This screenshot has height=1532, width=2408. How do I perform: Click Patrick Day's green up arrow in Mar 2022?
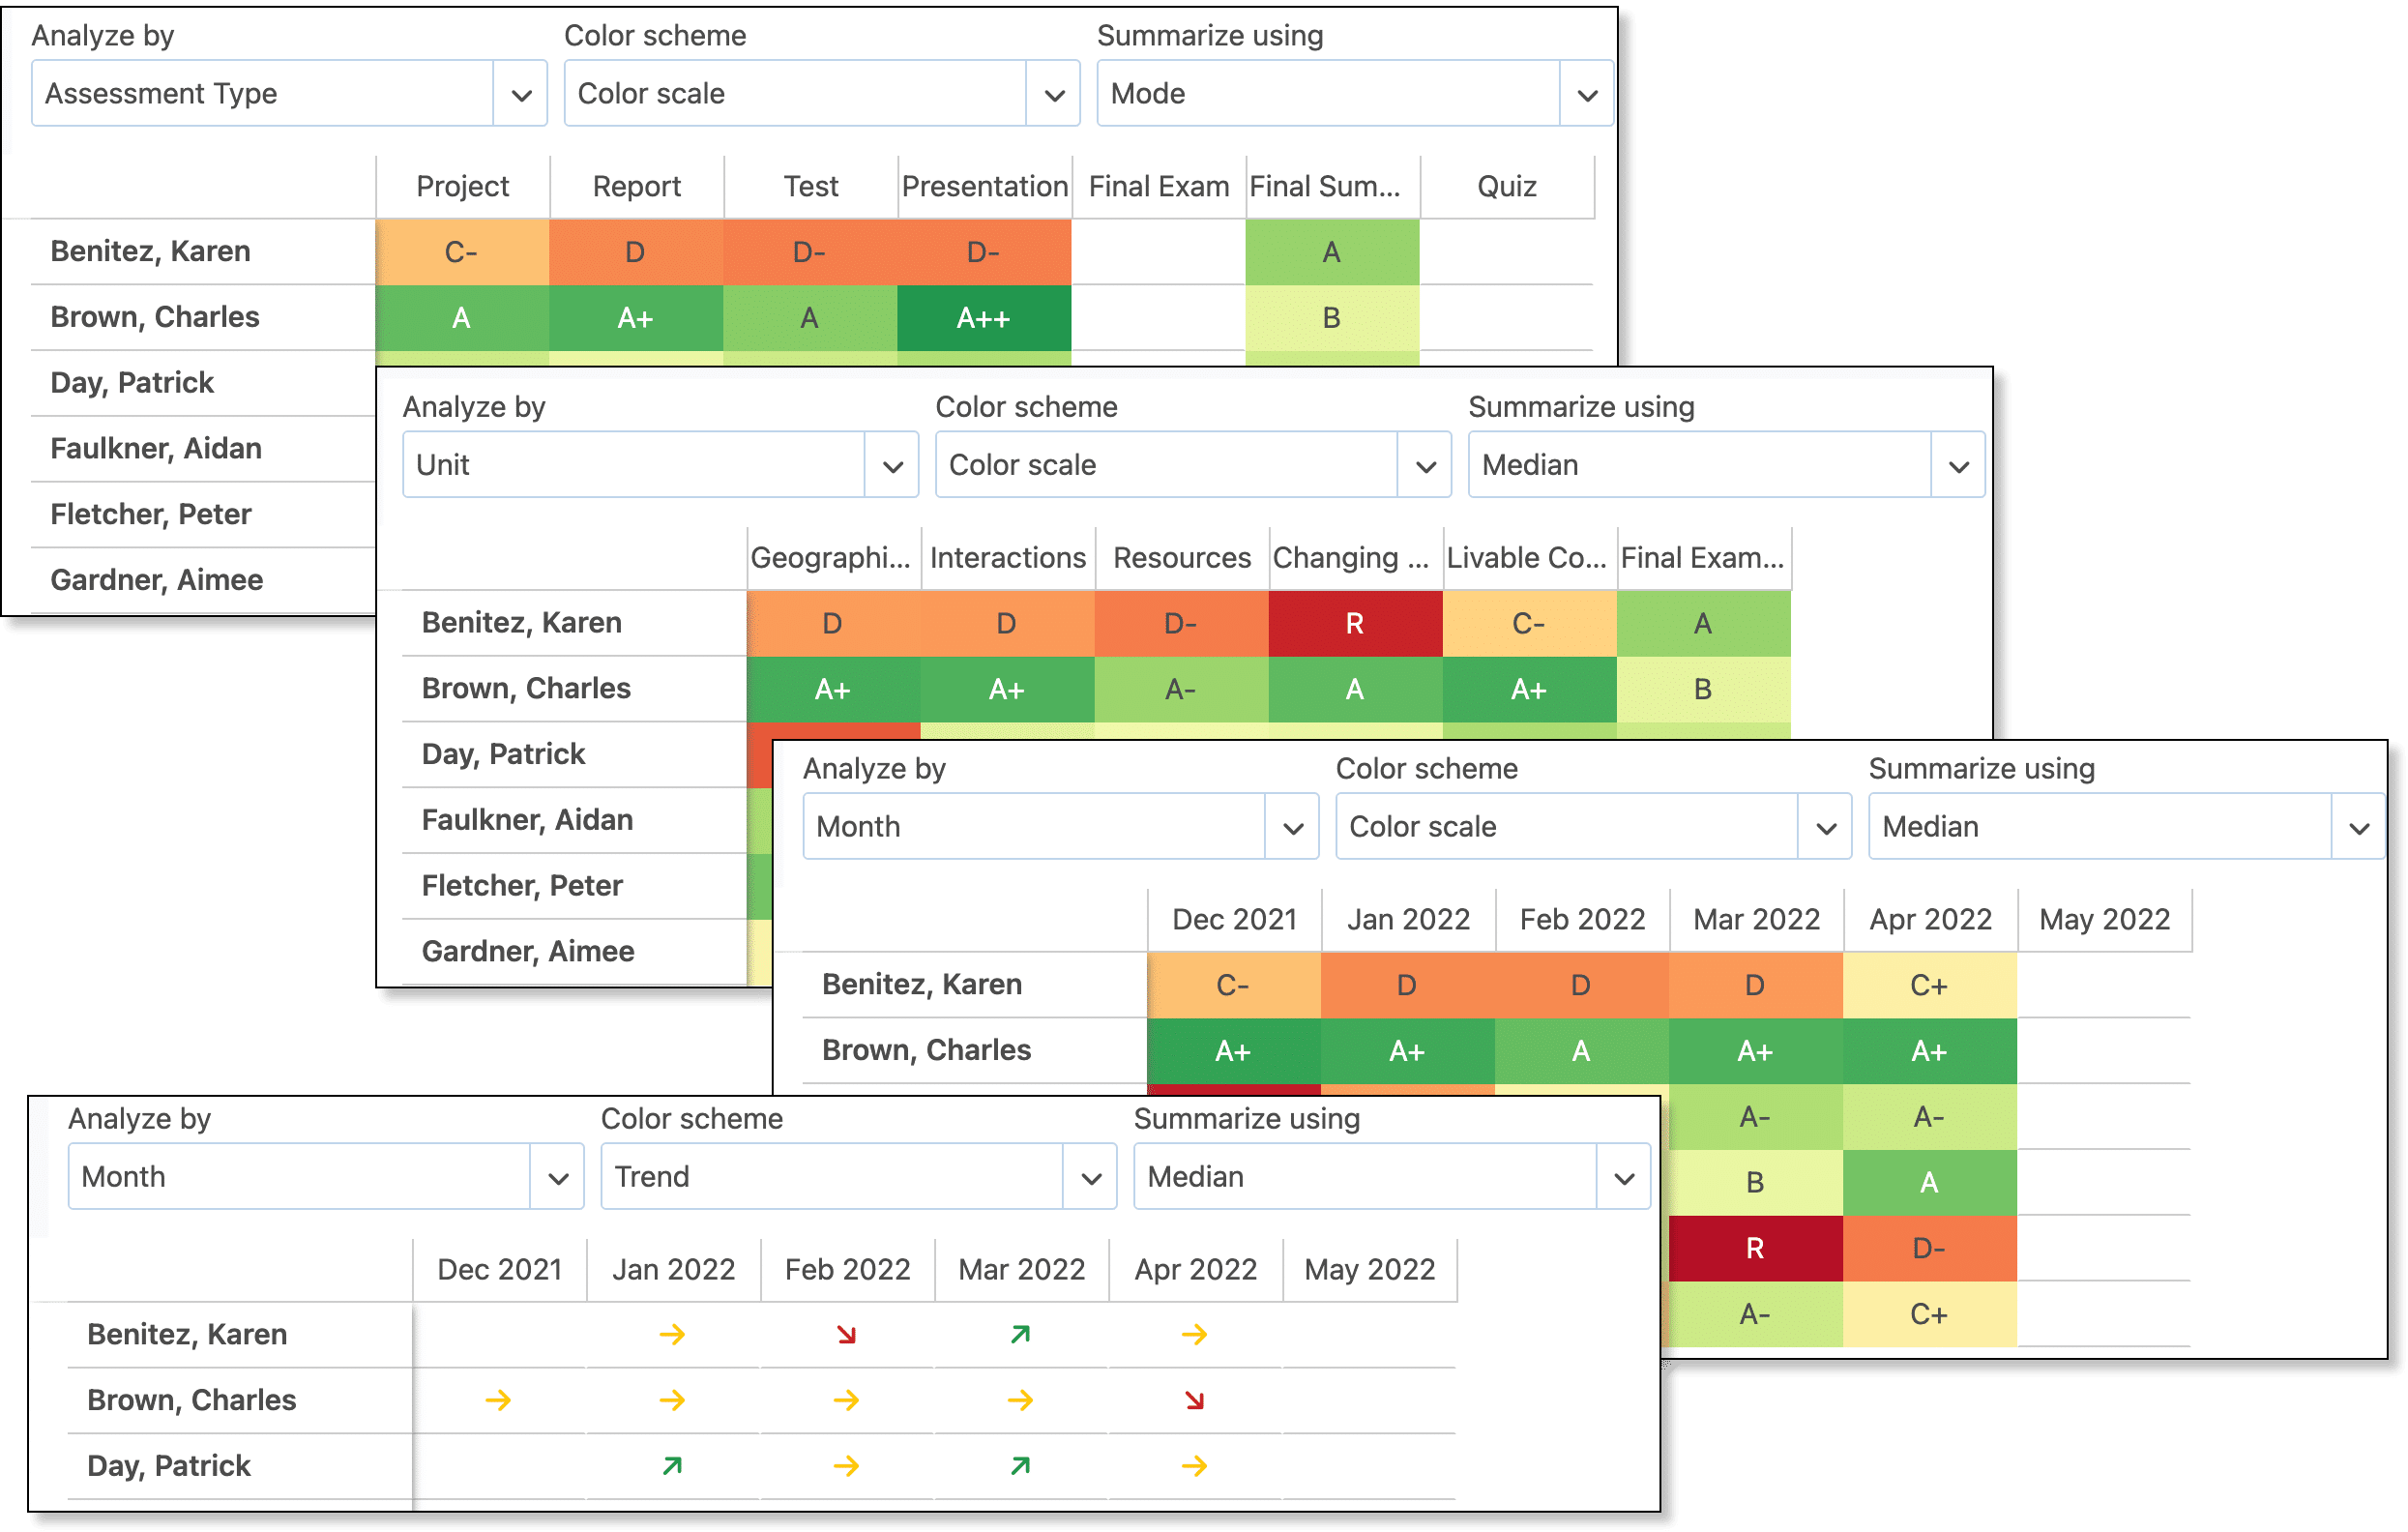coord(1020,1466)
